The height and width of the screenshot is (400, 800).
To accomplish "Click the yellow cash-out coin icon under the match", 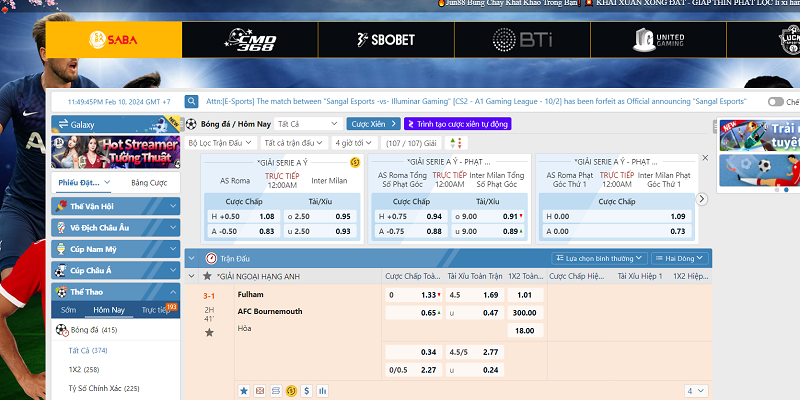I will pos(291,391).
